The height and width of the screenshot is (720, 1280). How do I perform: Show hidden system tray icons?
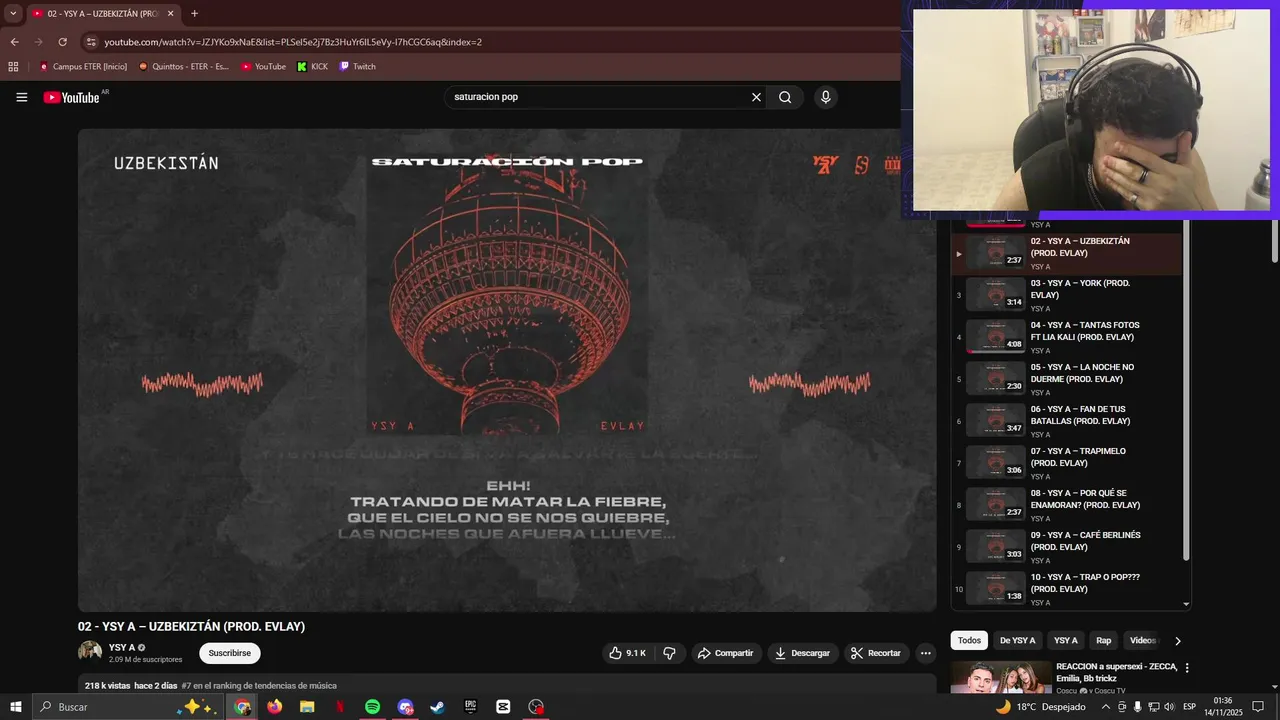1104,707
